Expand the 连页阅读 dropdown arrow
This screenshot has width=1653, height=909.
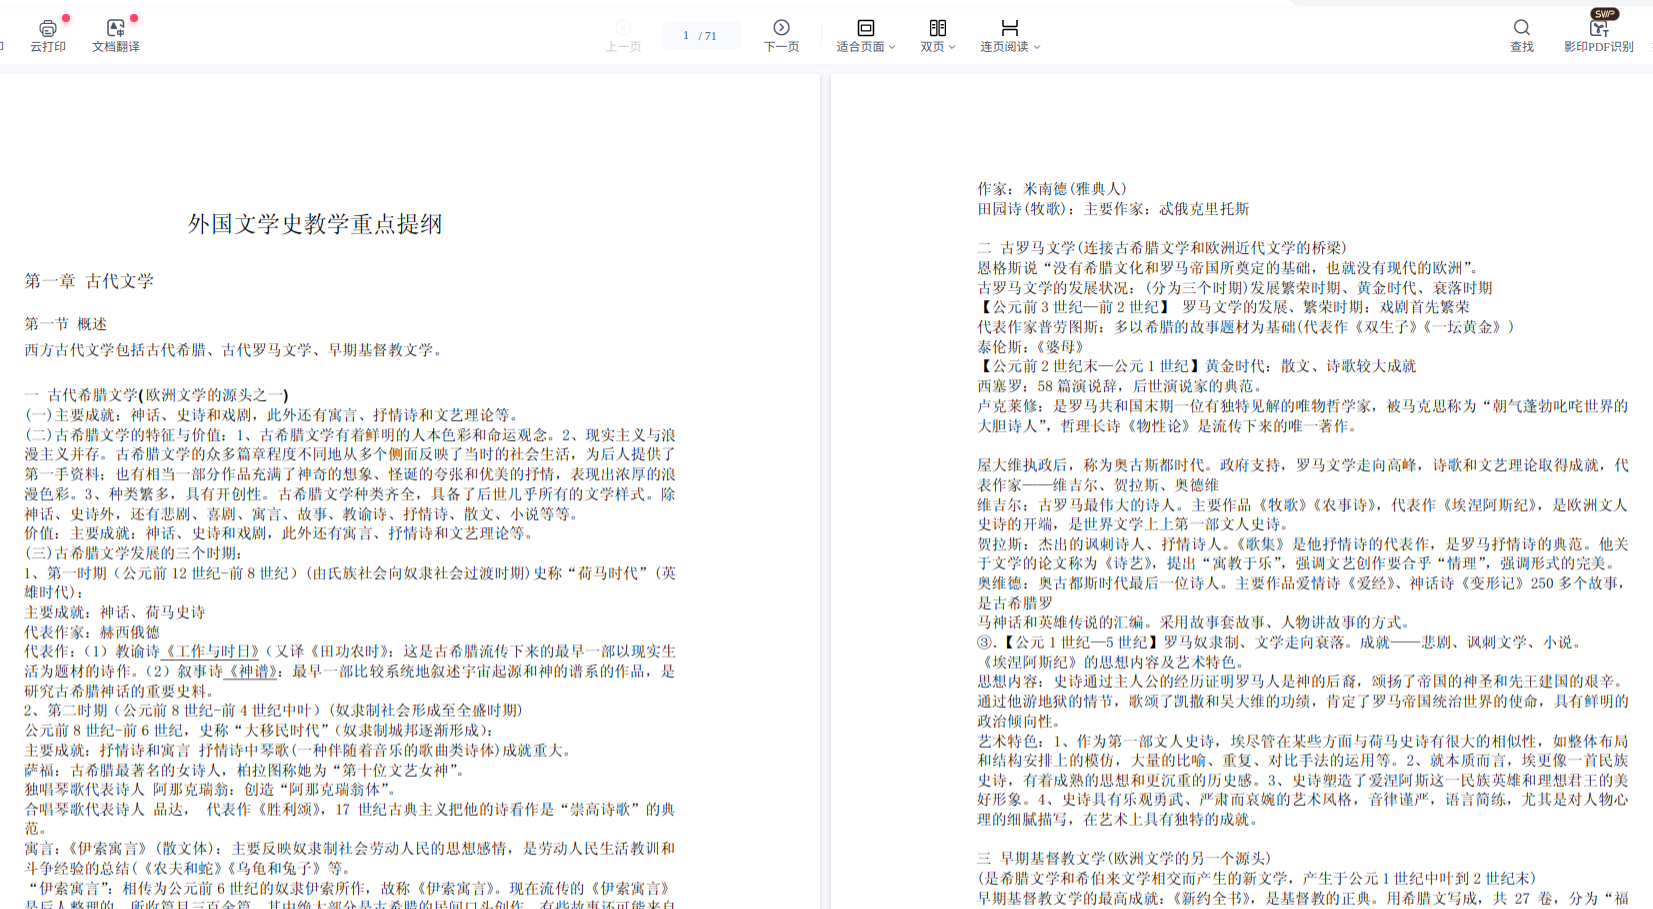(1037, 47)
